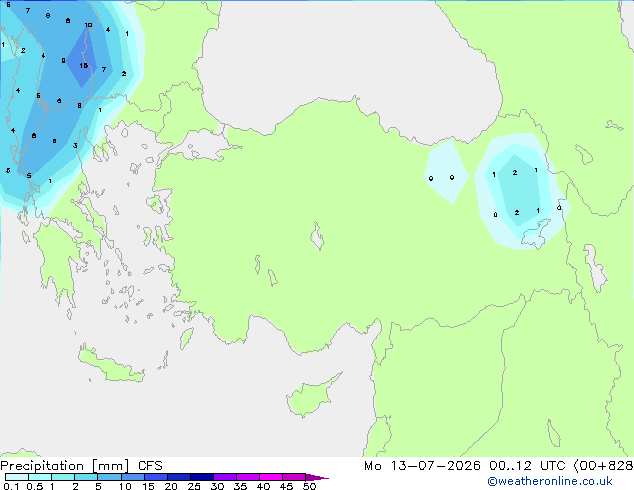Click the legend label '50'
The image size is (634, 490).
(x=310, y=486)
